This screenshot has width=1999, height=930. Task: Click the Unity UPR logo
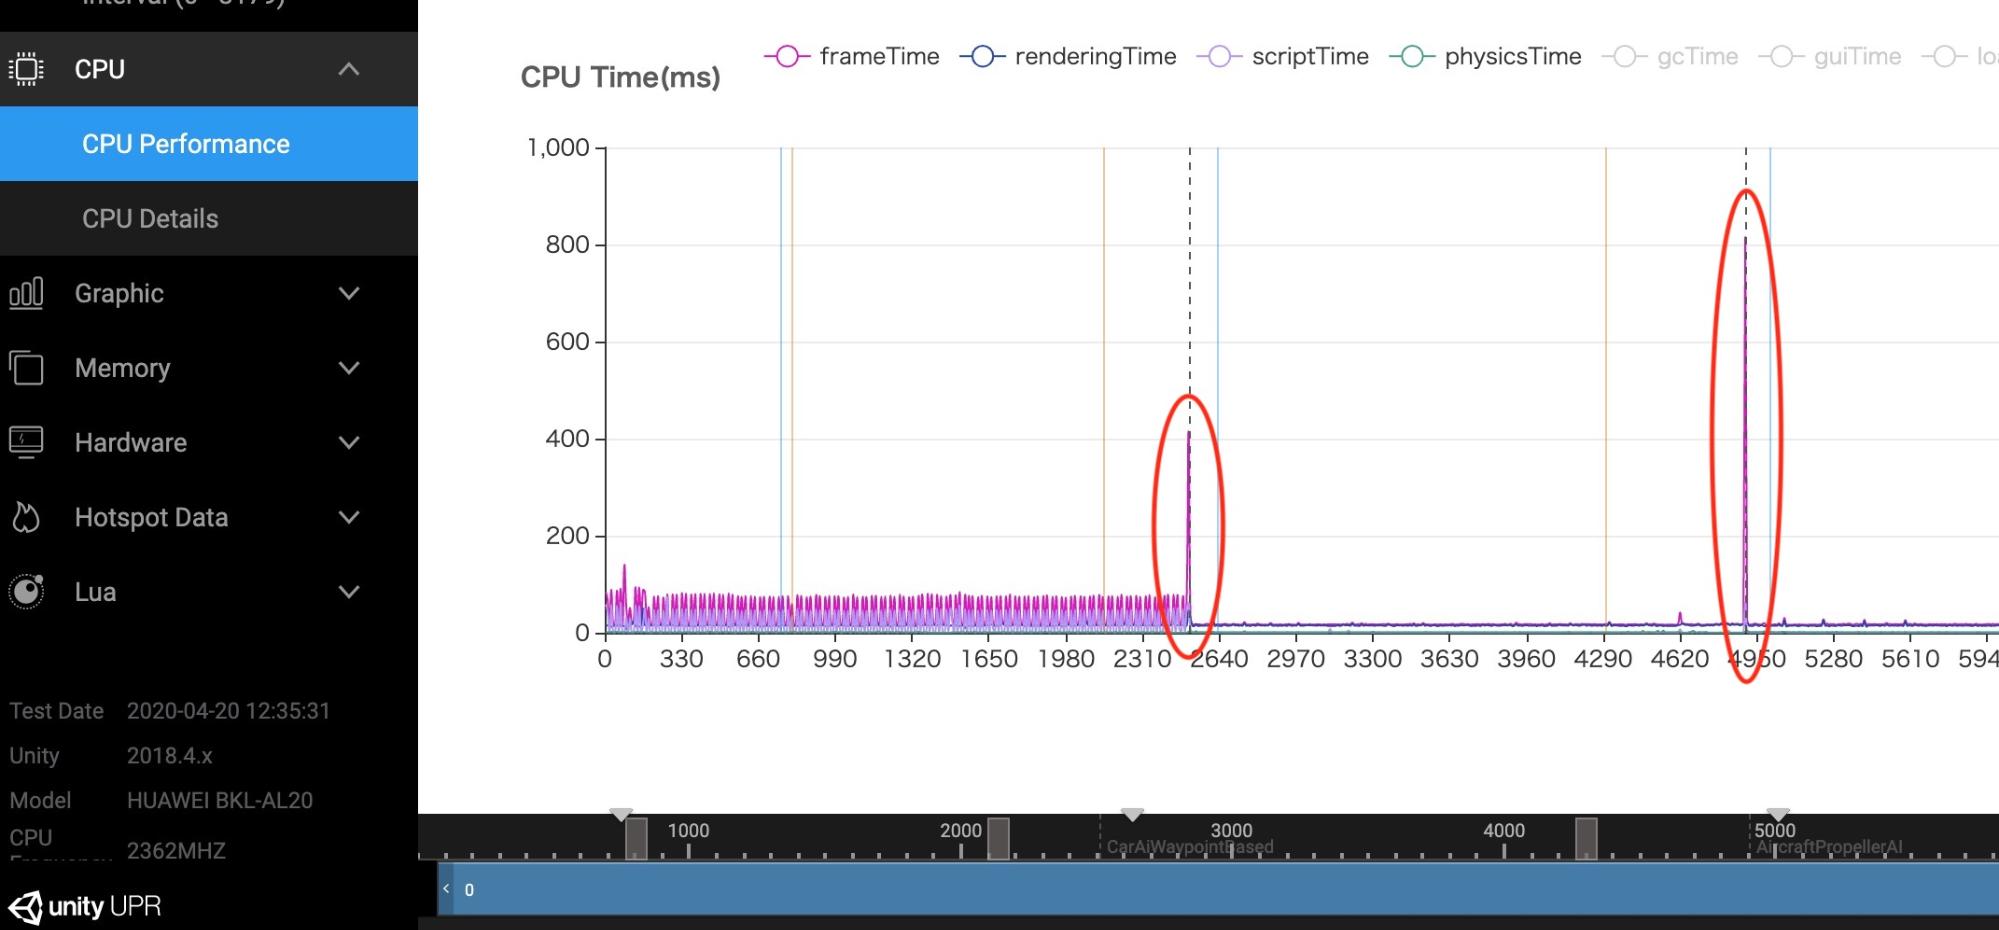point(84,906)
